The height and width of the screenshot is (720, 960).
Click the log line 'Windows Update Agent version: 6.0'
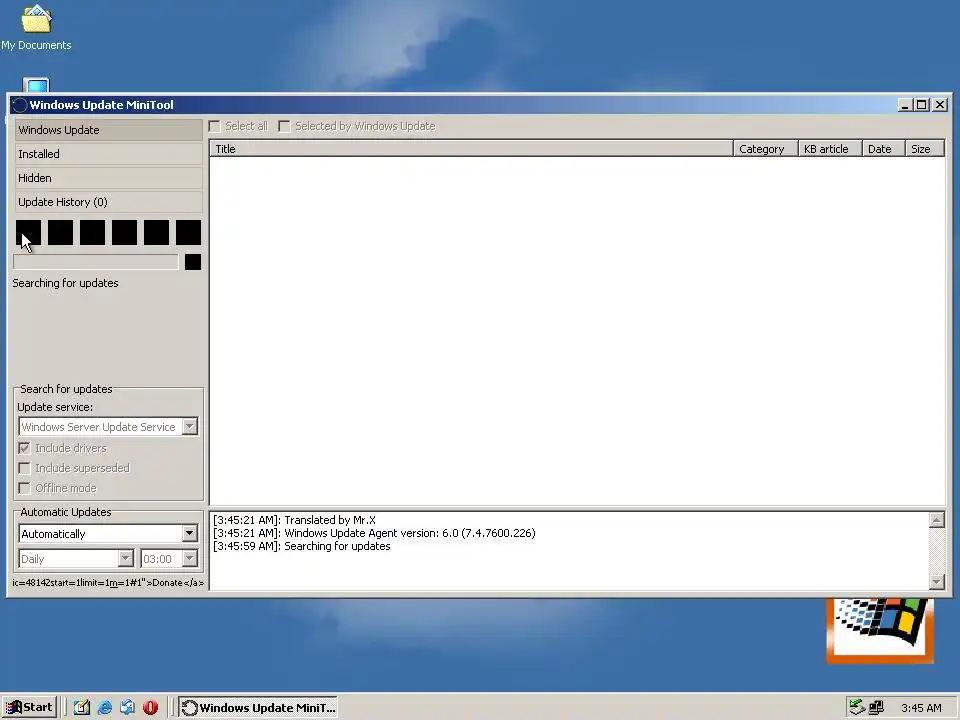pos(374,533)
